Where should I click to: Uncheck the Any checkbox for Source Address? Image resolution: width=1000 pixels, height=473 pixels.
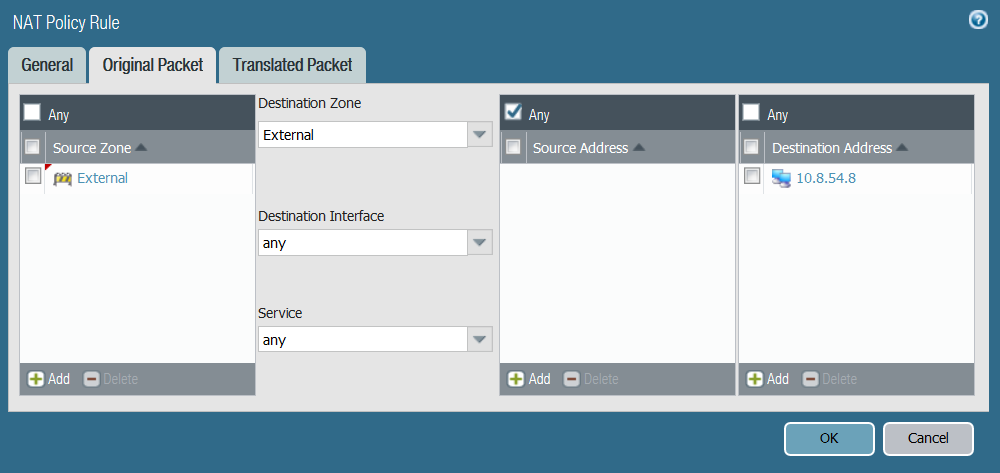click(514, 113)
